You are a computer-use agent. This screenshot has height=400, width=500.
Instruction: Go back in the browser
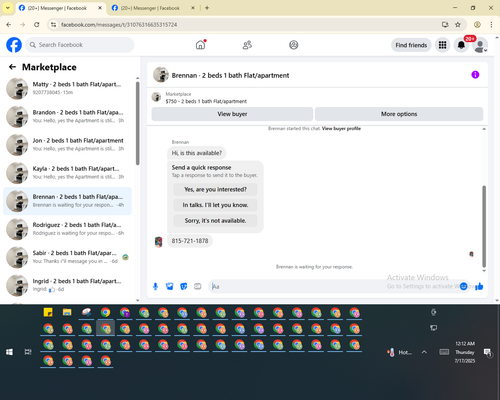point(9,25)
